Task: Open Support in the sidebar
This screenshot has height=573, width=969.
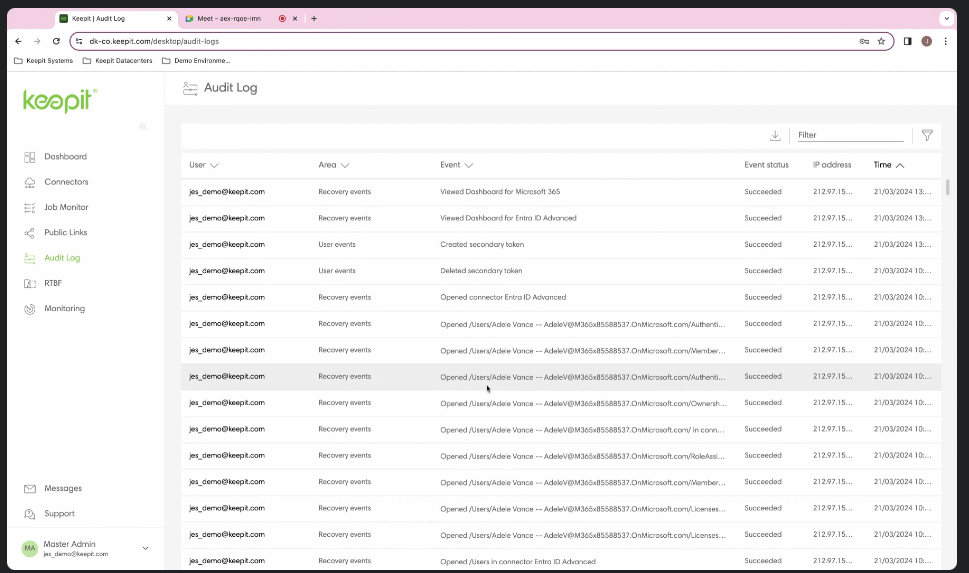Action: click(x=59, y=514)
